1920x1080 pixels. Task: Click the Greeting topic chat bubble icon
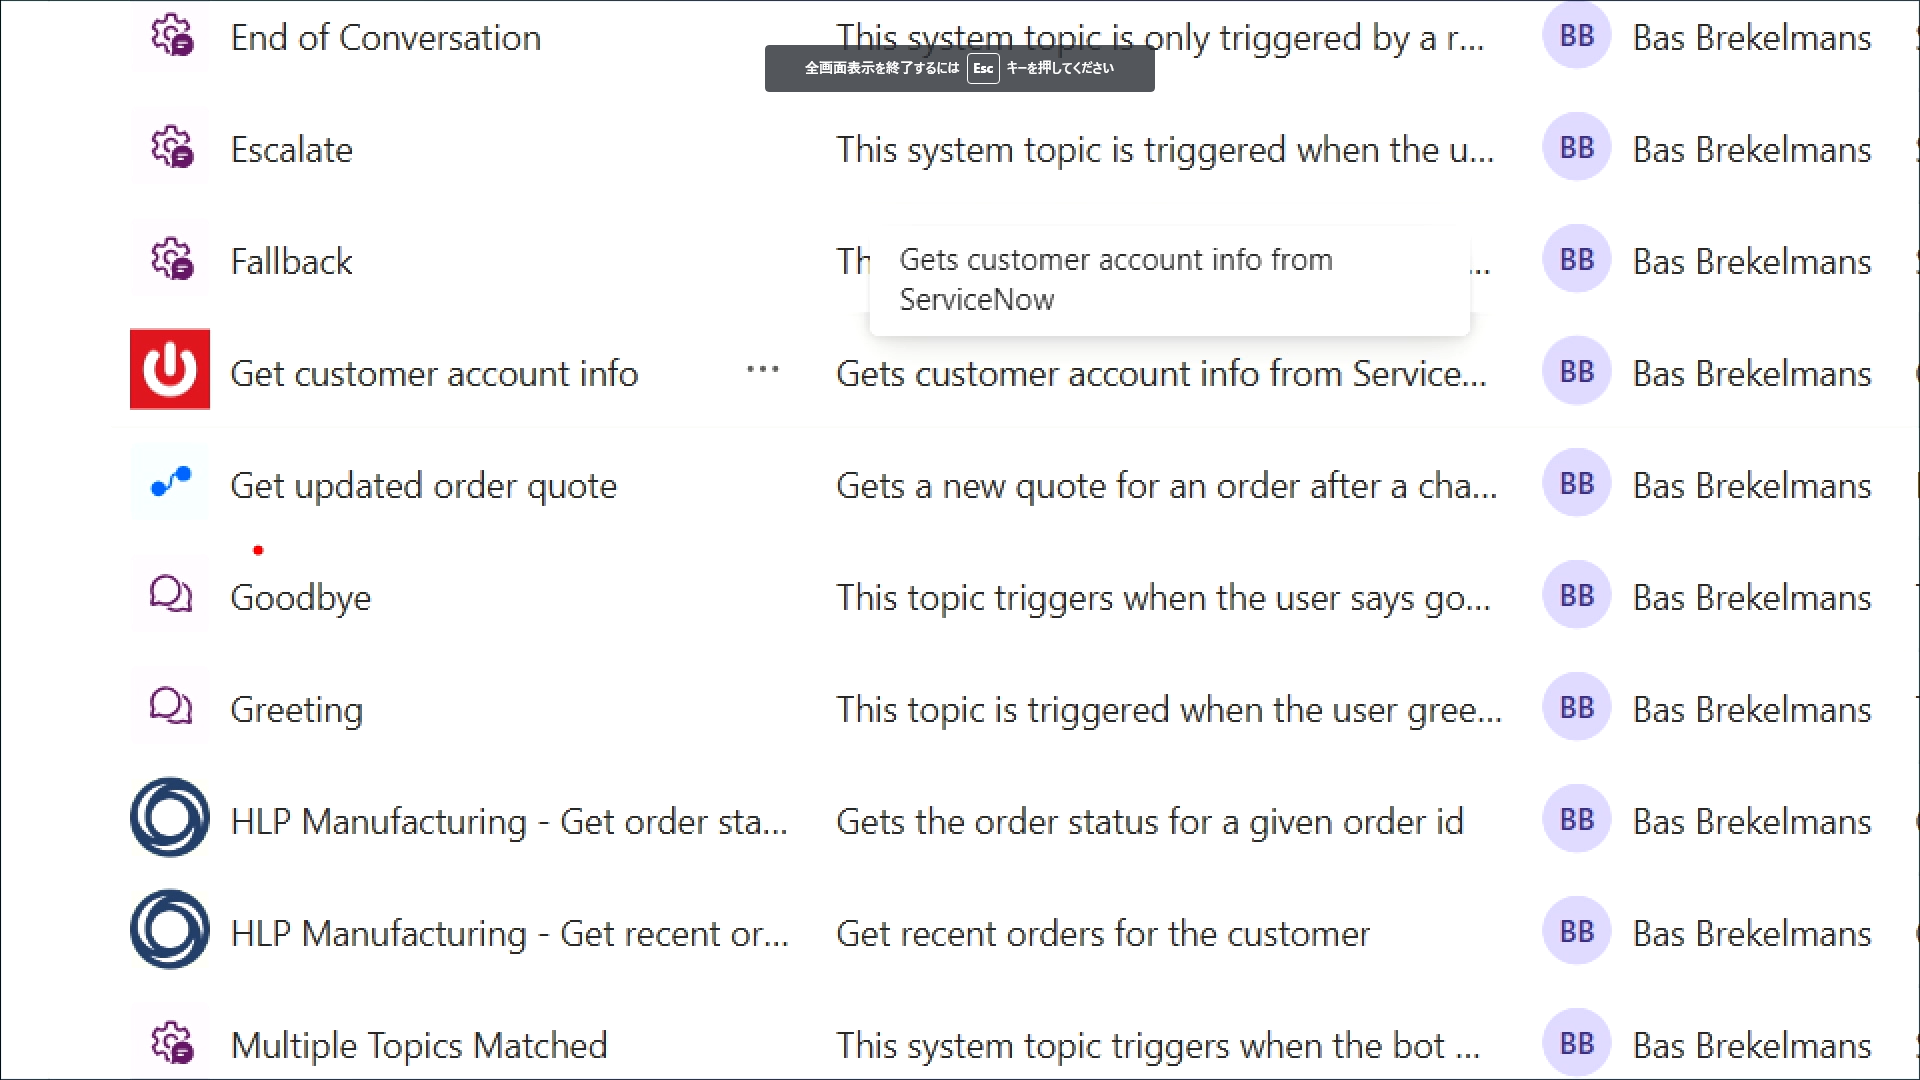170,707
